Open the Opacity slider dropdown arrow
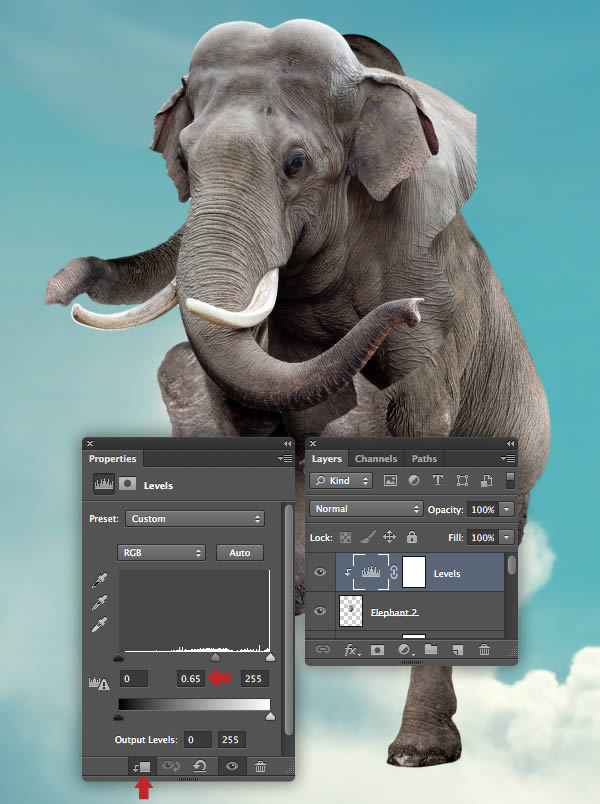 coord(507,509)
